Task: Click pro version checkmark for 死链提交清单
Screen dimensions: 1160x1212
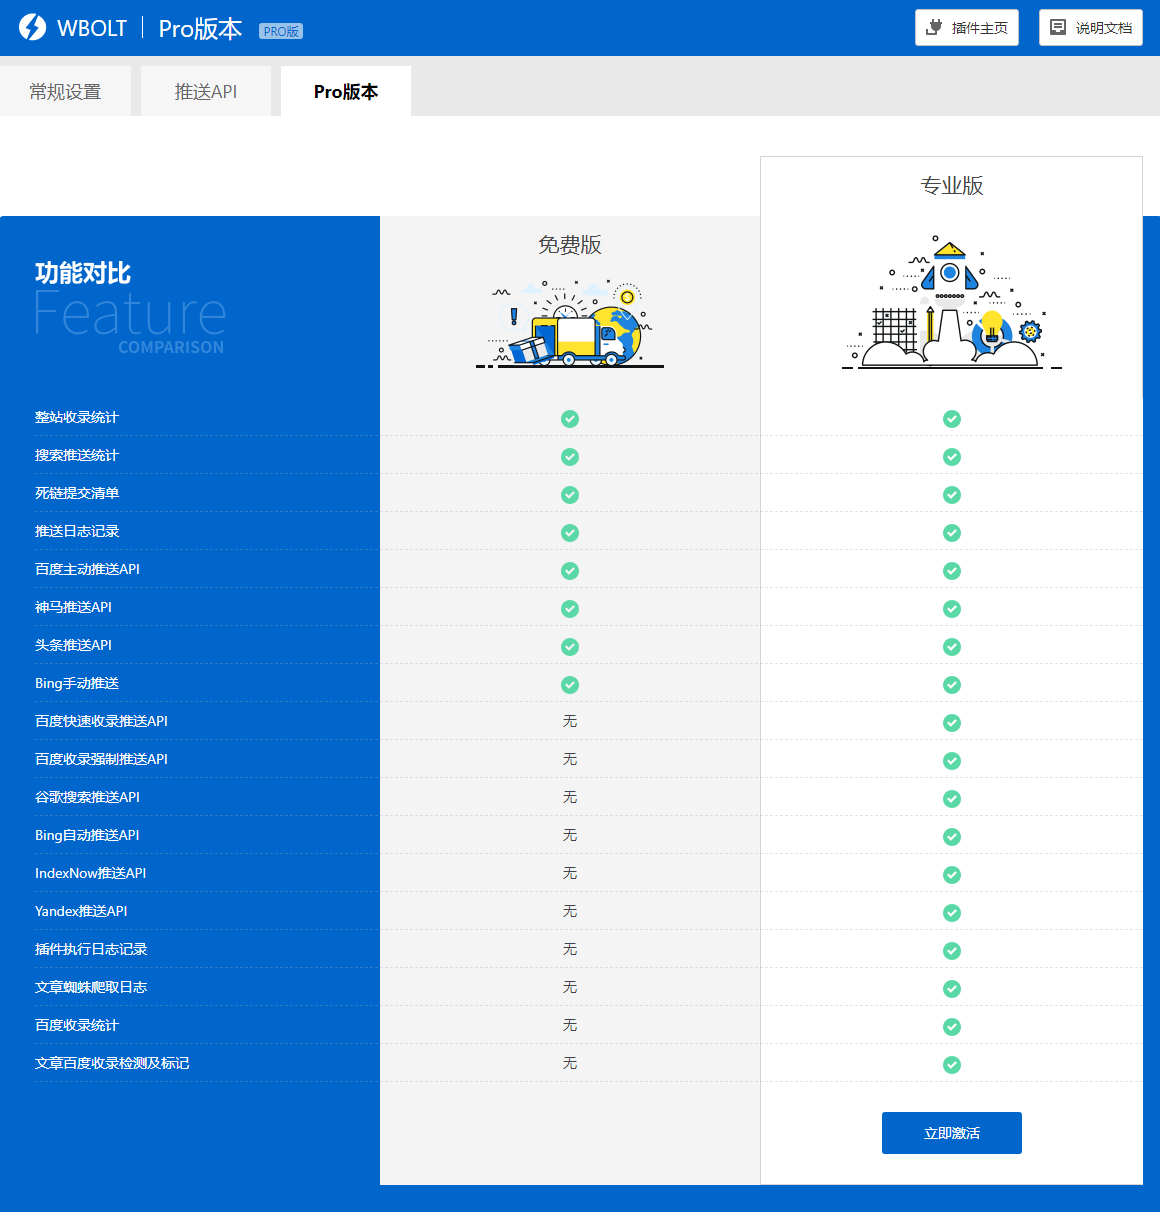Action: click(952, 495)
